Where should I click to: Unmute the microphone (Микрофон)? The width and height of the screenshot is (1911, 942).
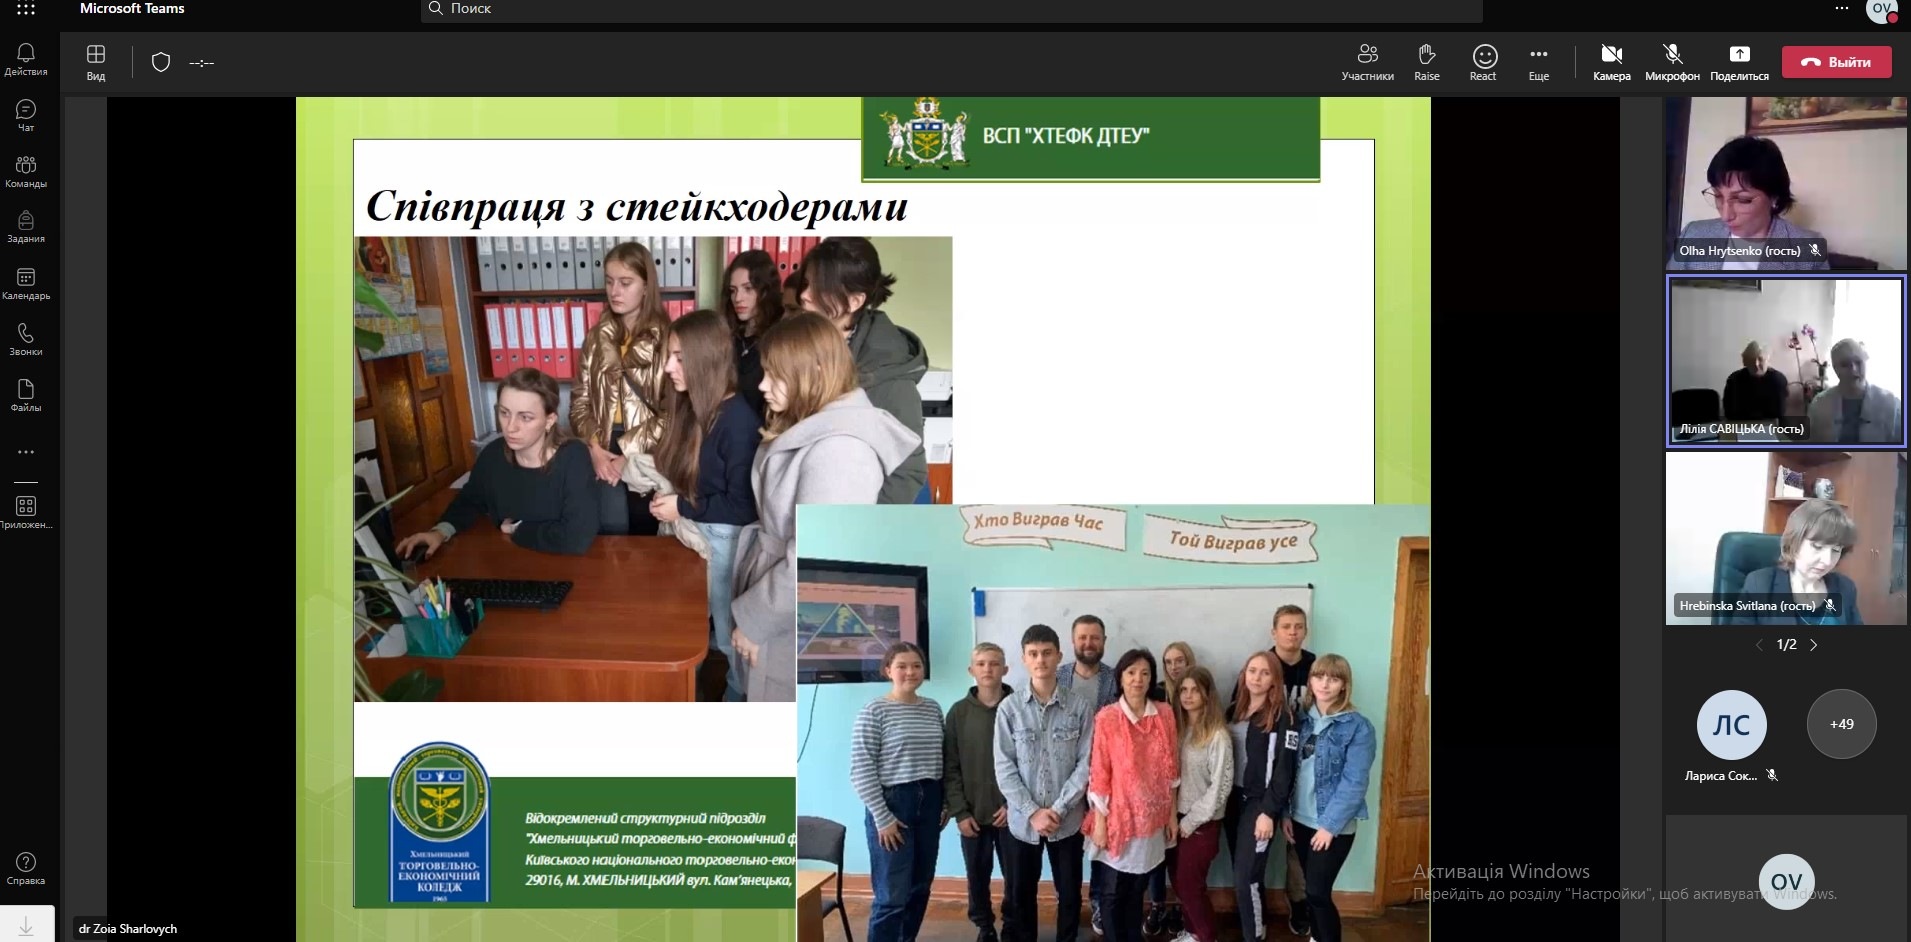pos(1672,62)
